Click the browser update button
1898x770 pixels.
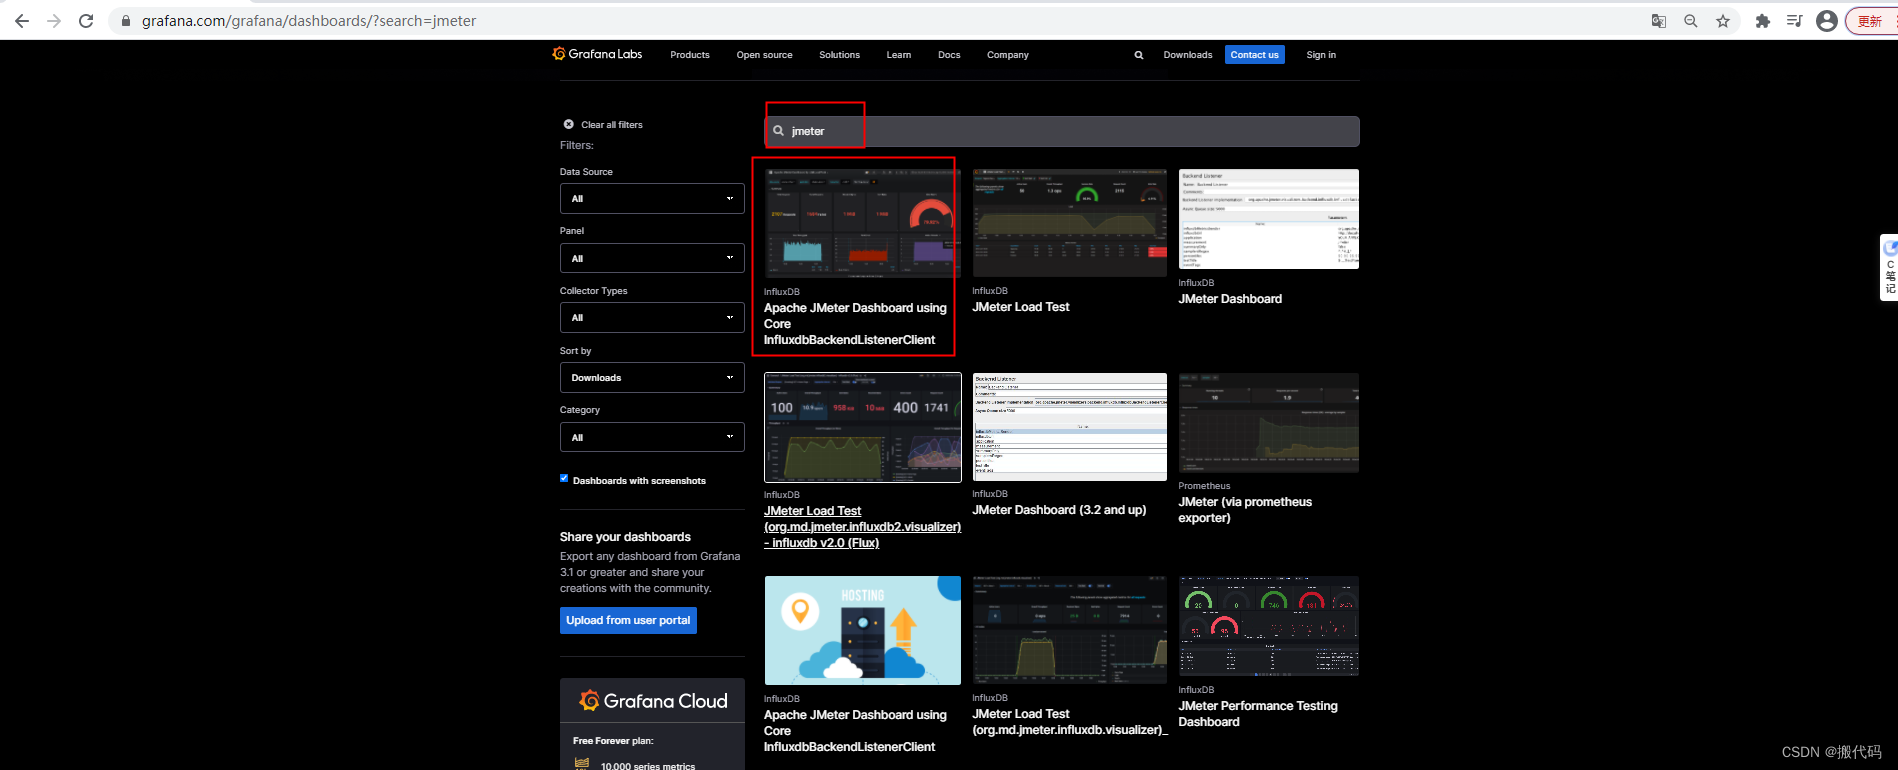1871,21
